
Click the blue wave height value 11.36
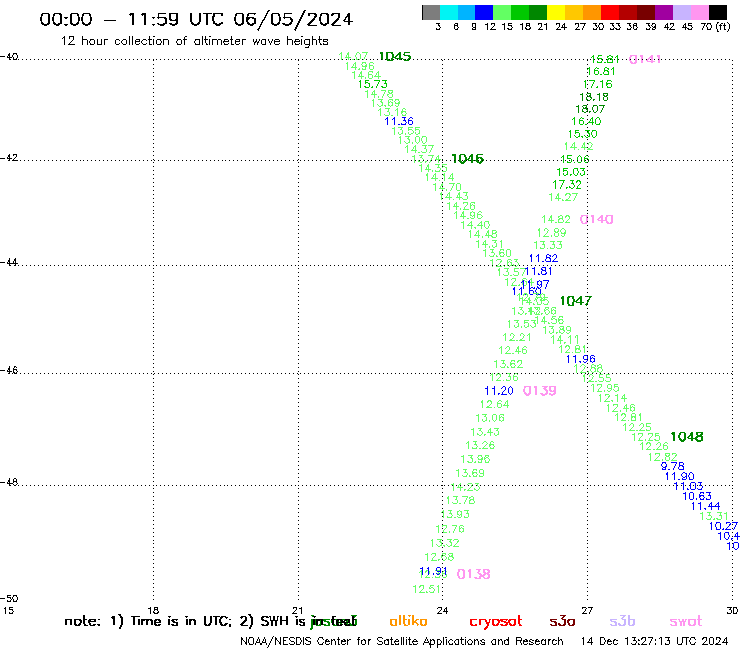[399, 121]
